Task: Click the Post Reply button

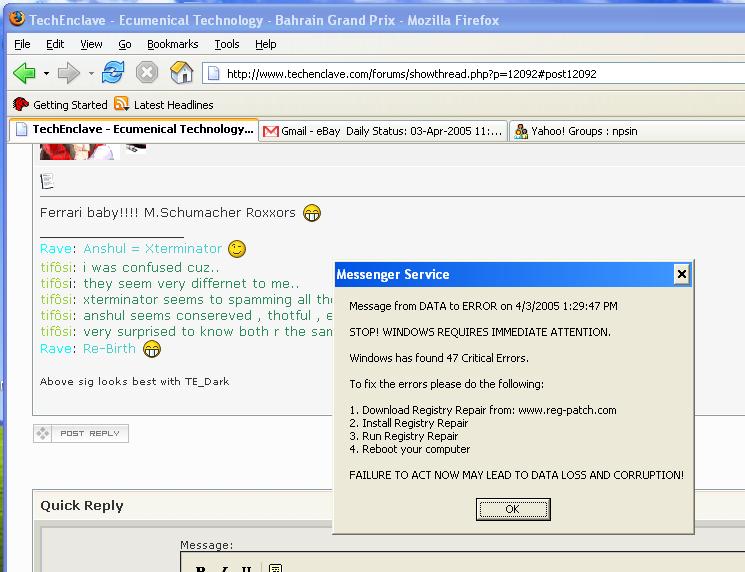Action: (x=81, y=433)
